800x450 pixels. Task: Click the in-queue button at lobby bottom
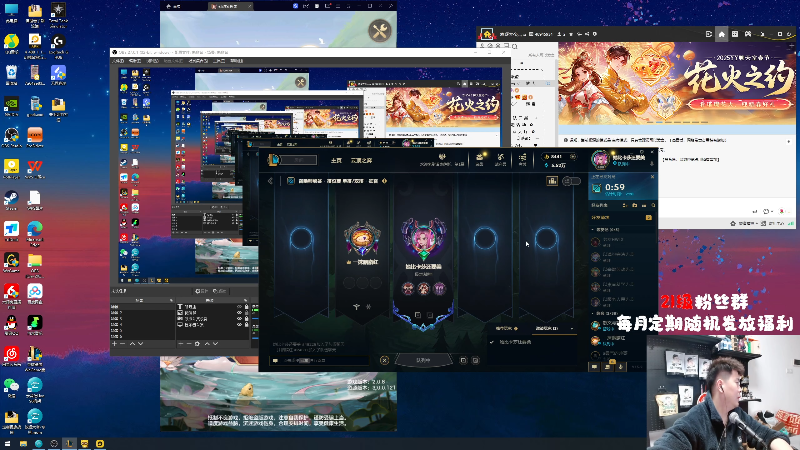click(423, 360)
